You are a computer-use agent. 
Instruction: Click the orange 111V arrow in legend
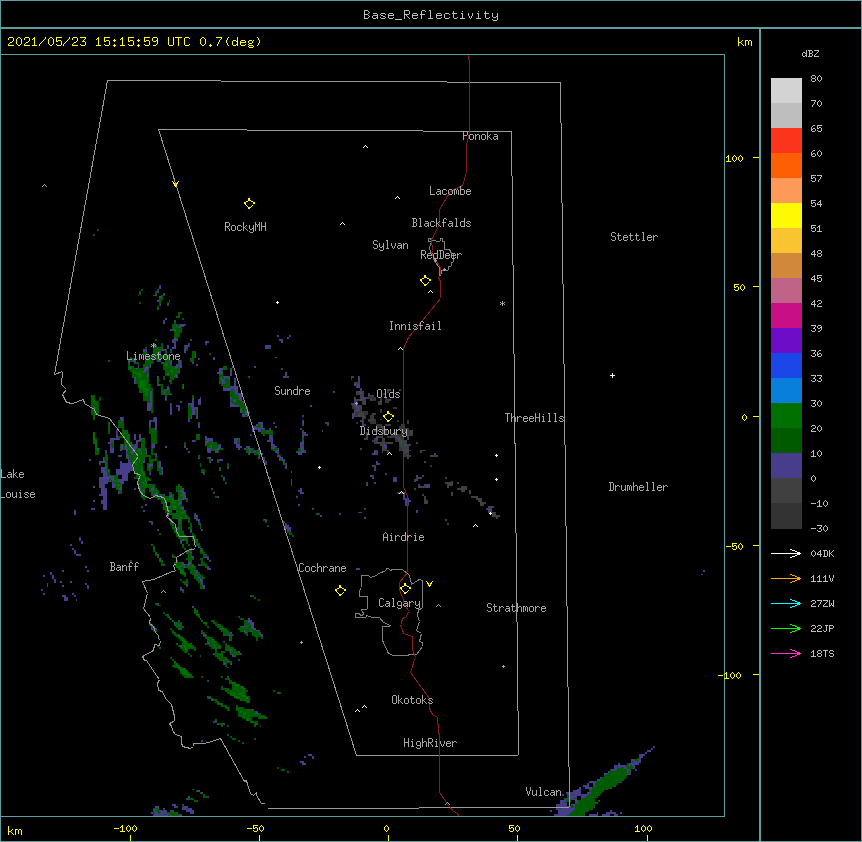coord(786,578)
